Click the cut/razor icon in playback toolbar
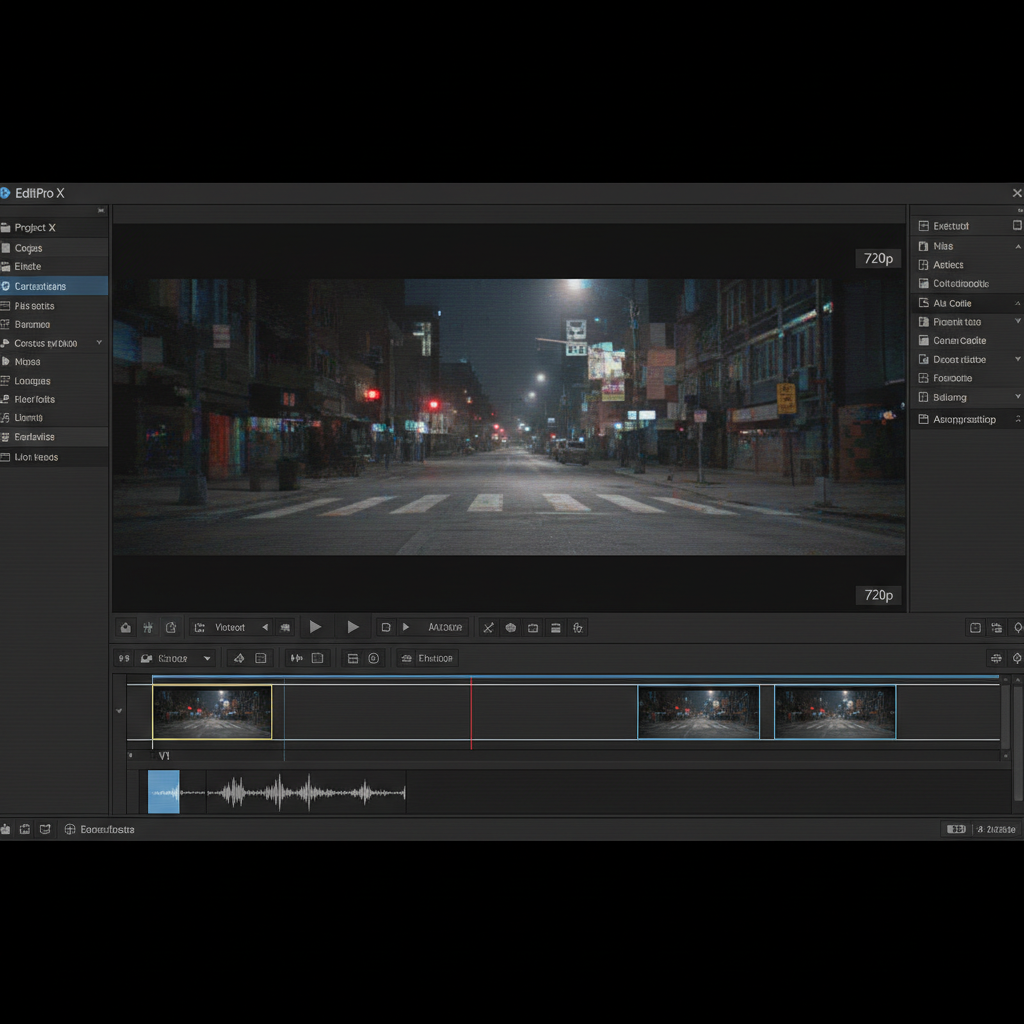Screen dimensions: 1024x1024 click(488, 628)
